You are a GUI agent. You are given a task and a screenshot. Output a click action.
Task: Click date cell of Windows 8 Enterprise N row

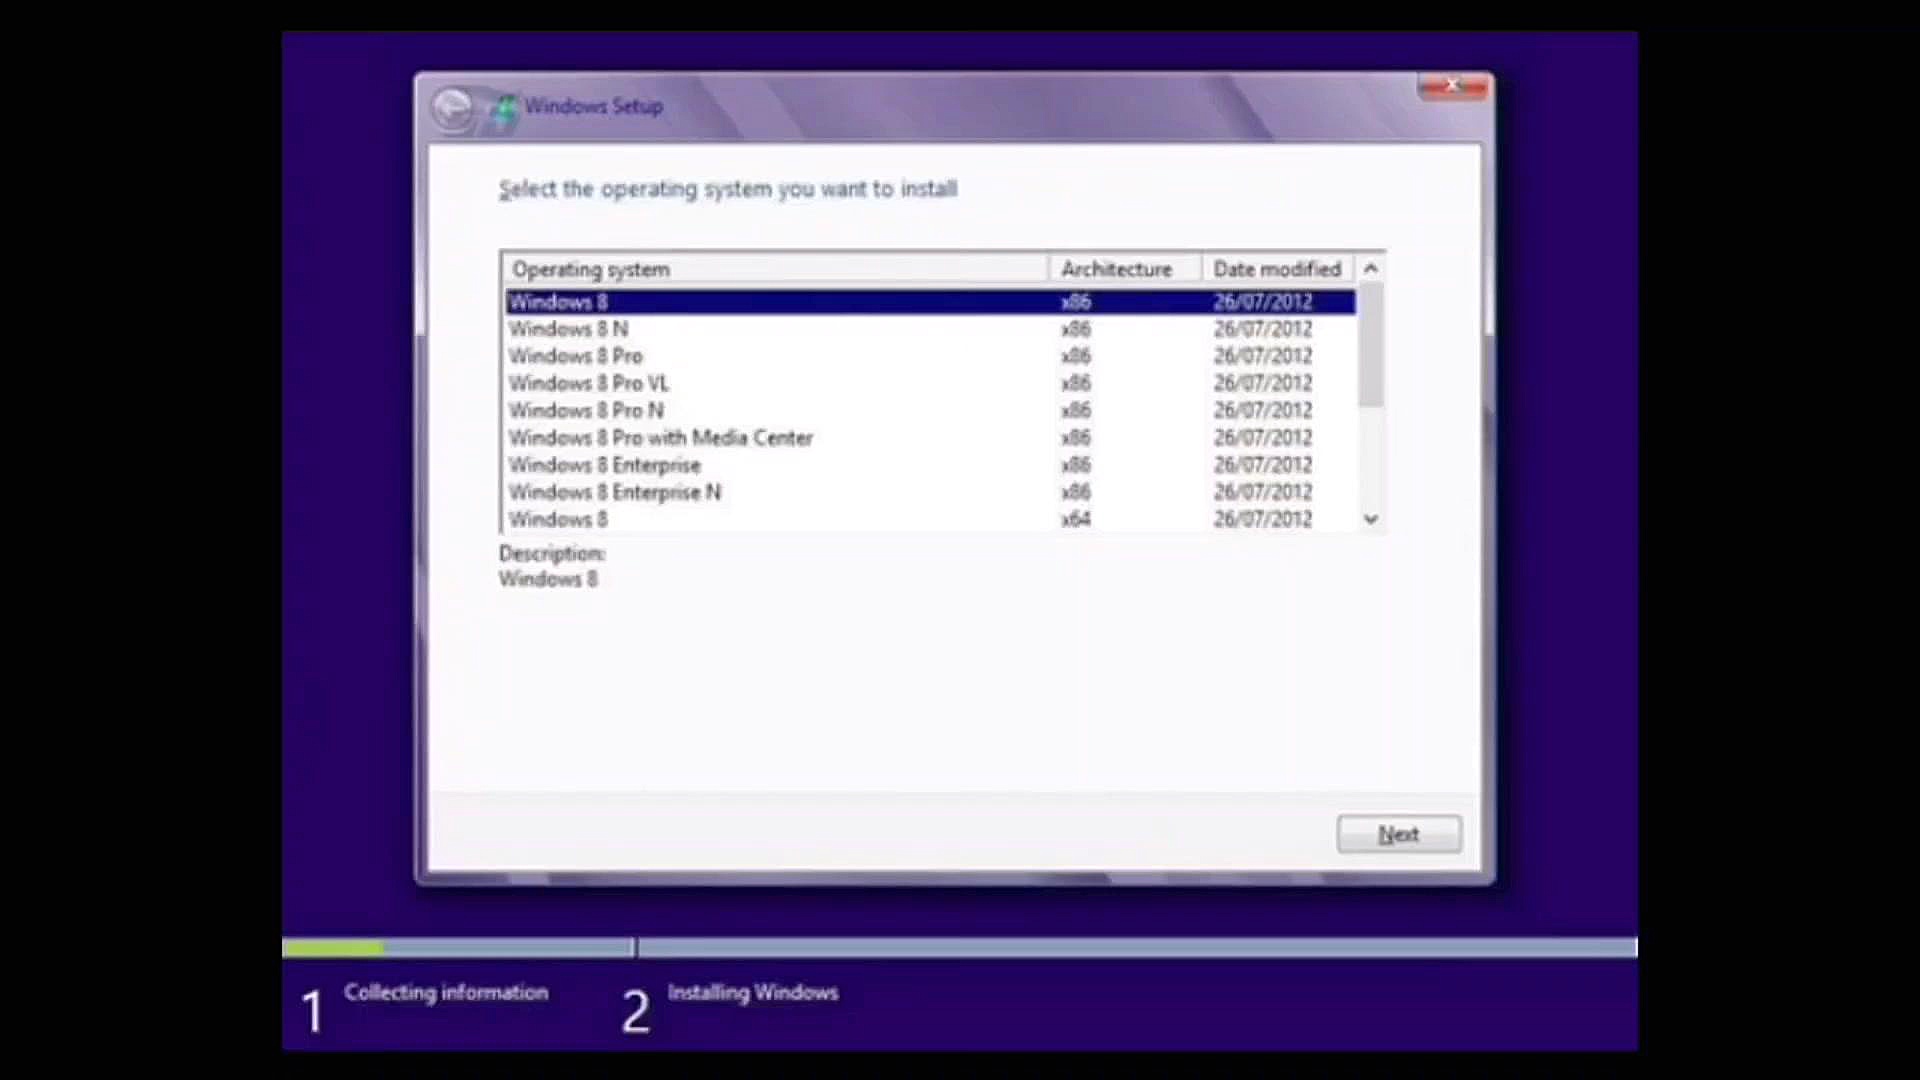[1263, 492]
